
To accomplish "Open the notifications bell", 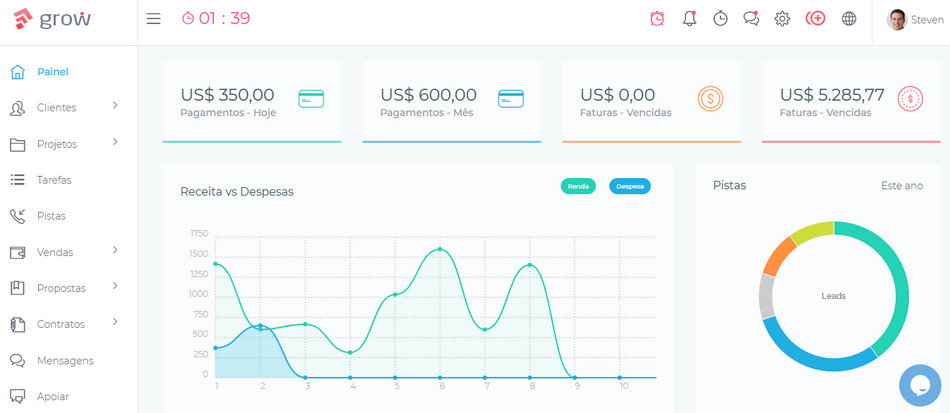I will (x=689, y=19).
